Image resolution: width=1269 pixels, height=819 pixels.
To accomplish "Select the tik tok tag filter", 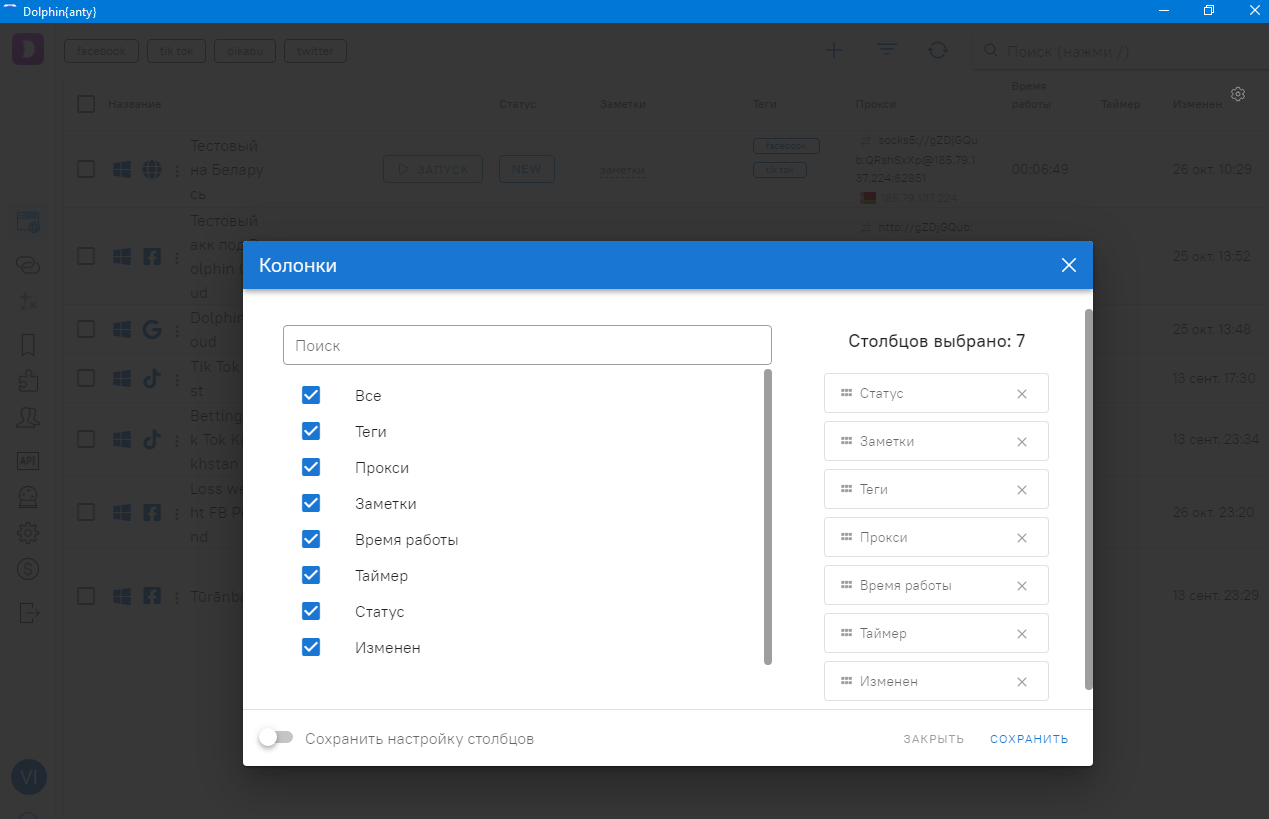I will [177, 51].
